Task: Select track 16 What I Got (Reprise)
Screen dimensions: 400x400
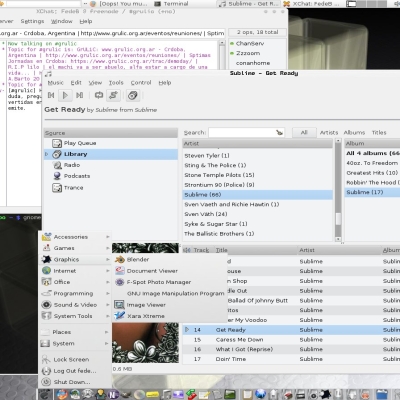Action: (291, 349)
